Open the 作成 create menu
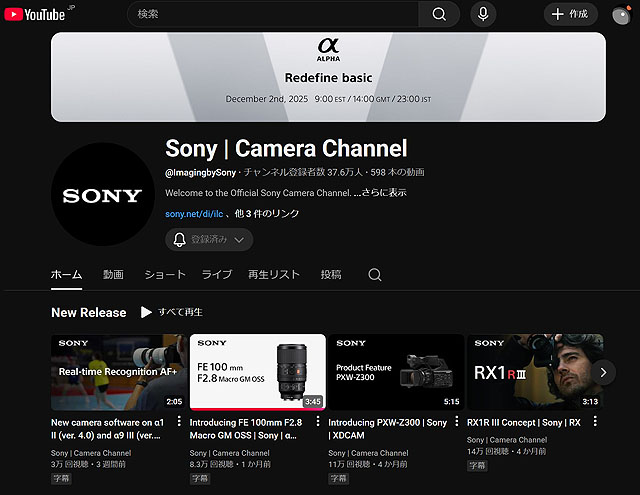The height and width of the screenshot is (495, 640). (570, 14)
